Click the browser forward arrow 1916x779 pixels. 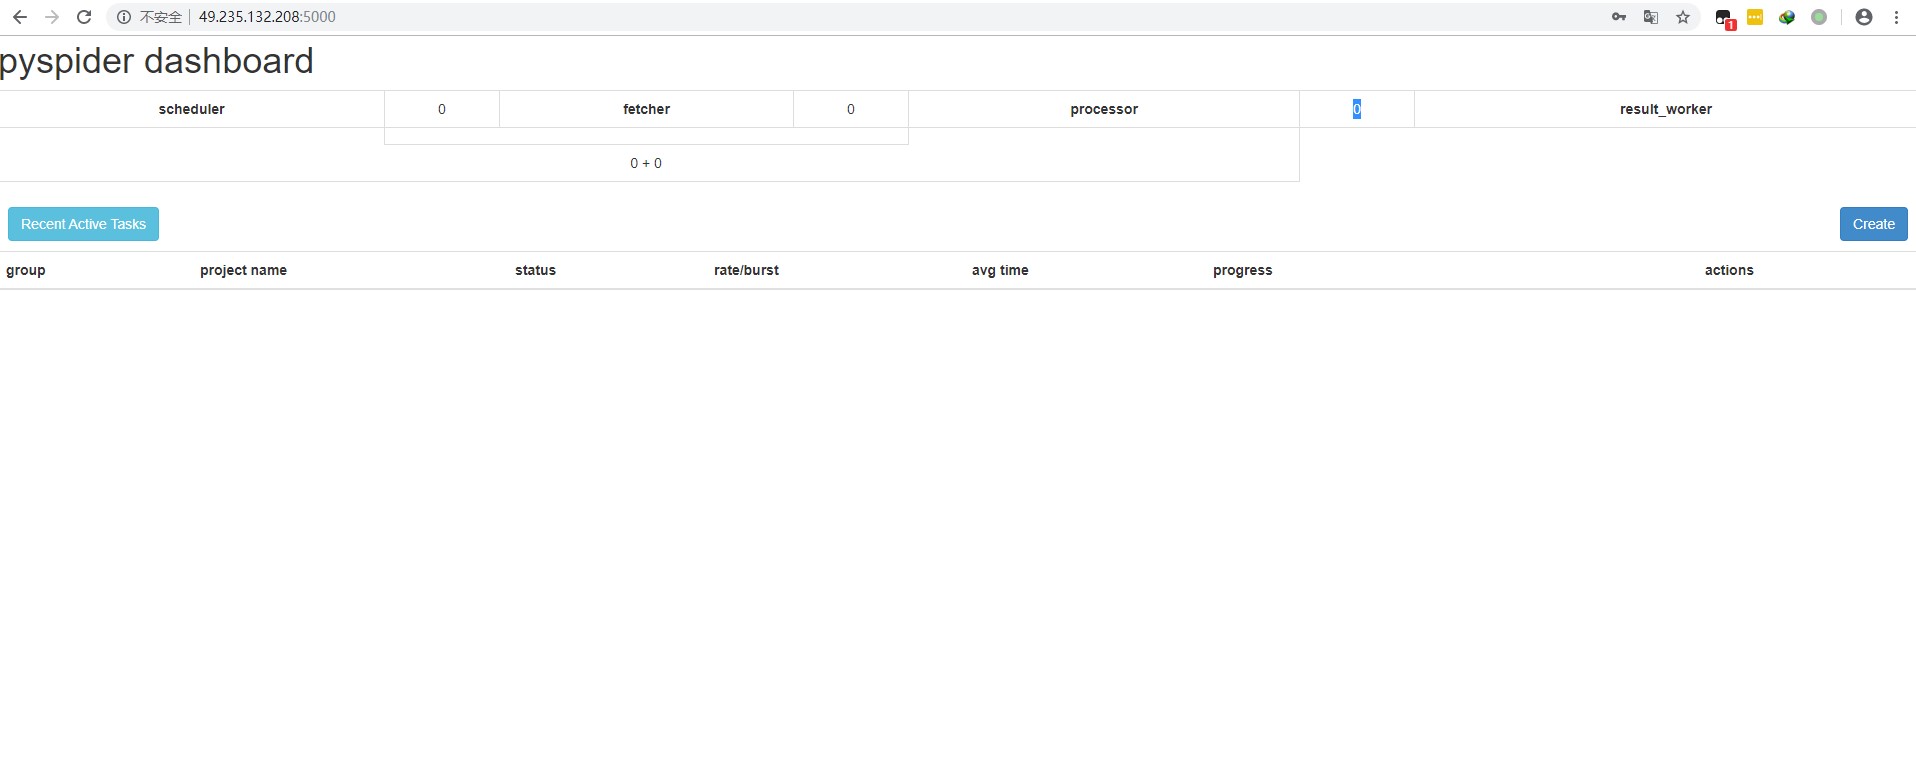(52, 17)
